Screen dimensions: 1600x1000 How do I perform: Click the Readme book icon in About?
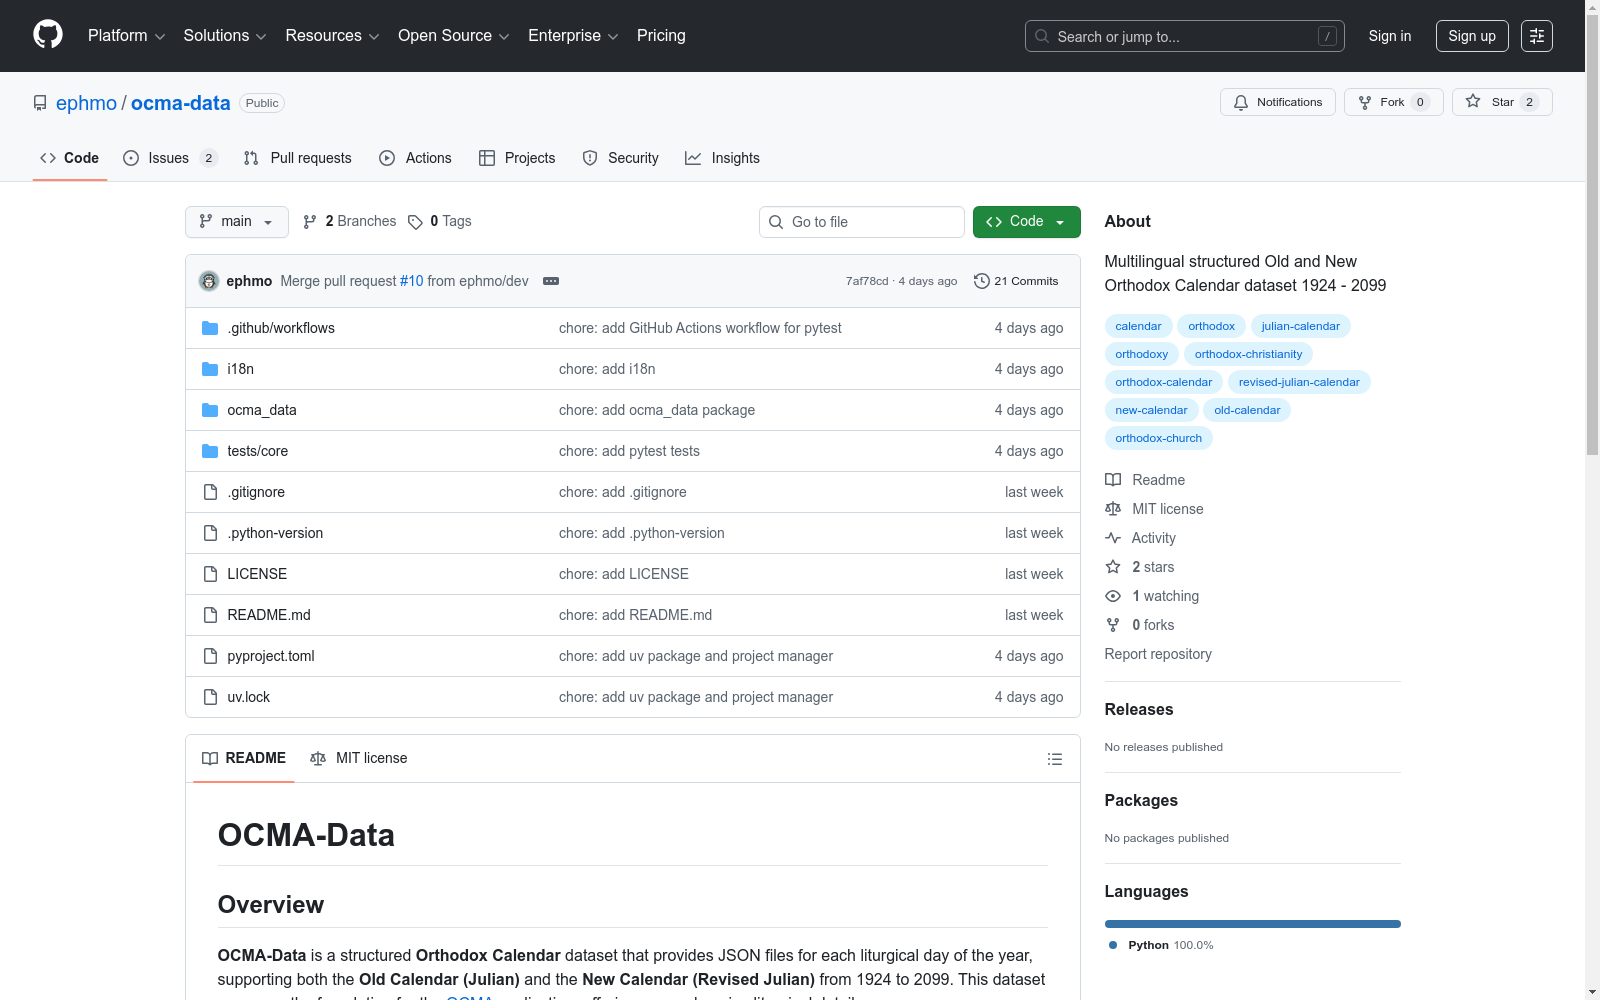[x=1113, y=480]
